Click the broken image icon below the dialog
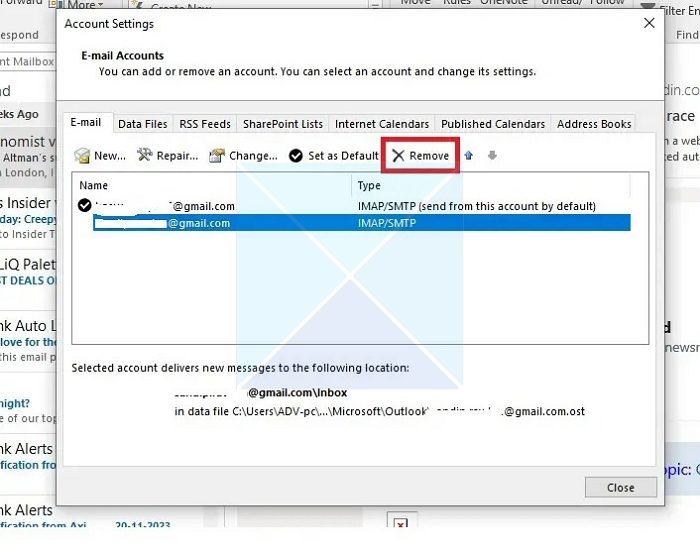 (401, 521)
